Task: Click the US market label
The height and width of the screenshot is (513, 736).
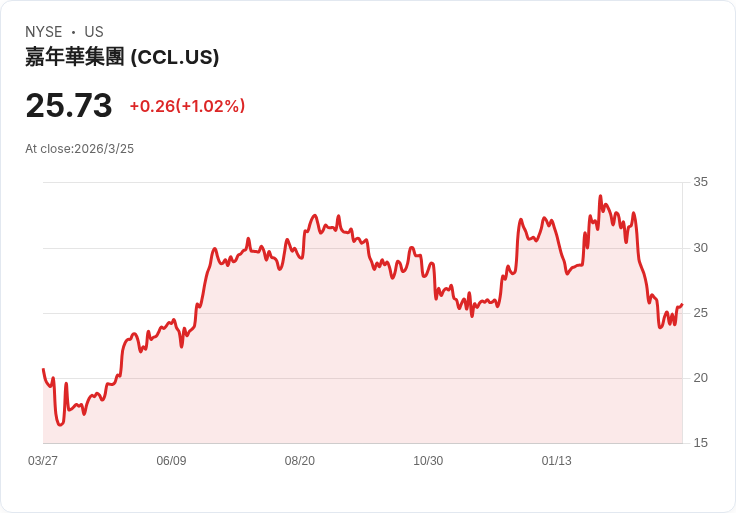Action: pyautogui.click(x=94, y=32)
